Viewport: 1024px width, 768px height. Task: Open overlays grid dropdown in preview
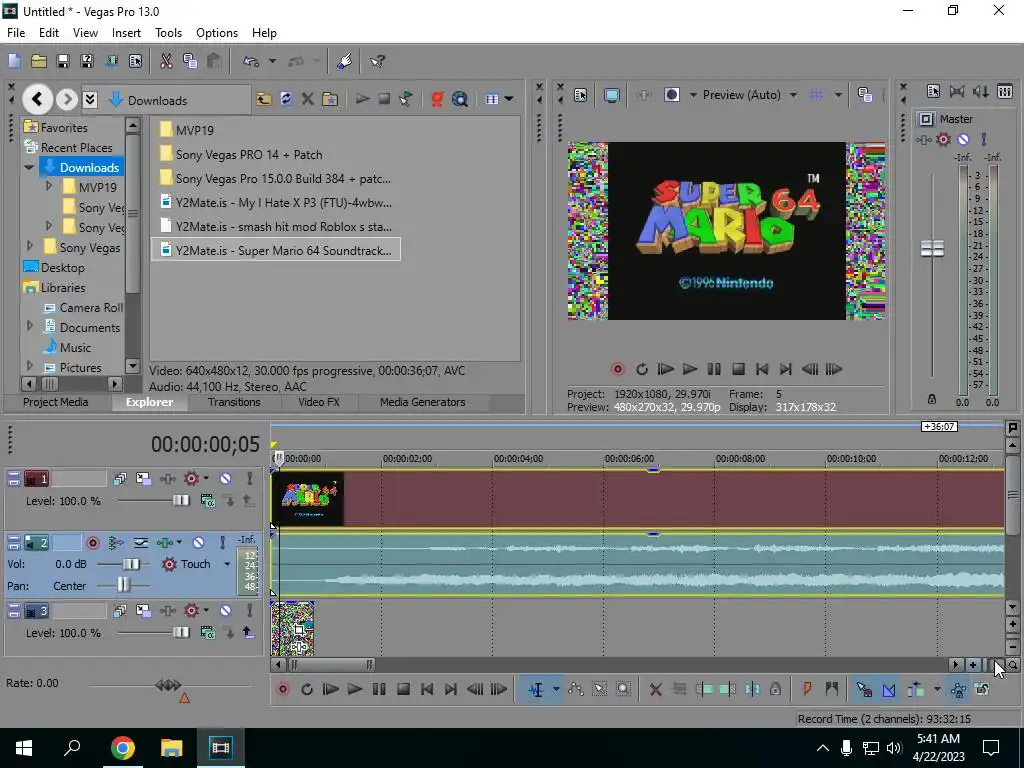click(838, 95)
